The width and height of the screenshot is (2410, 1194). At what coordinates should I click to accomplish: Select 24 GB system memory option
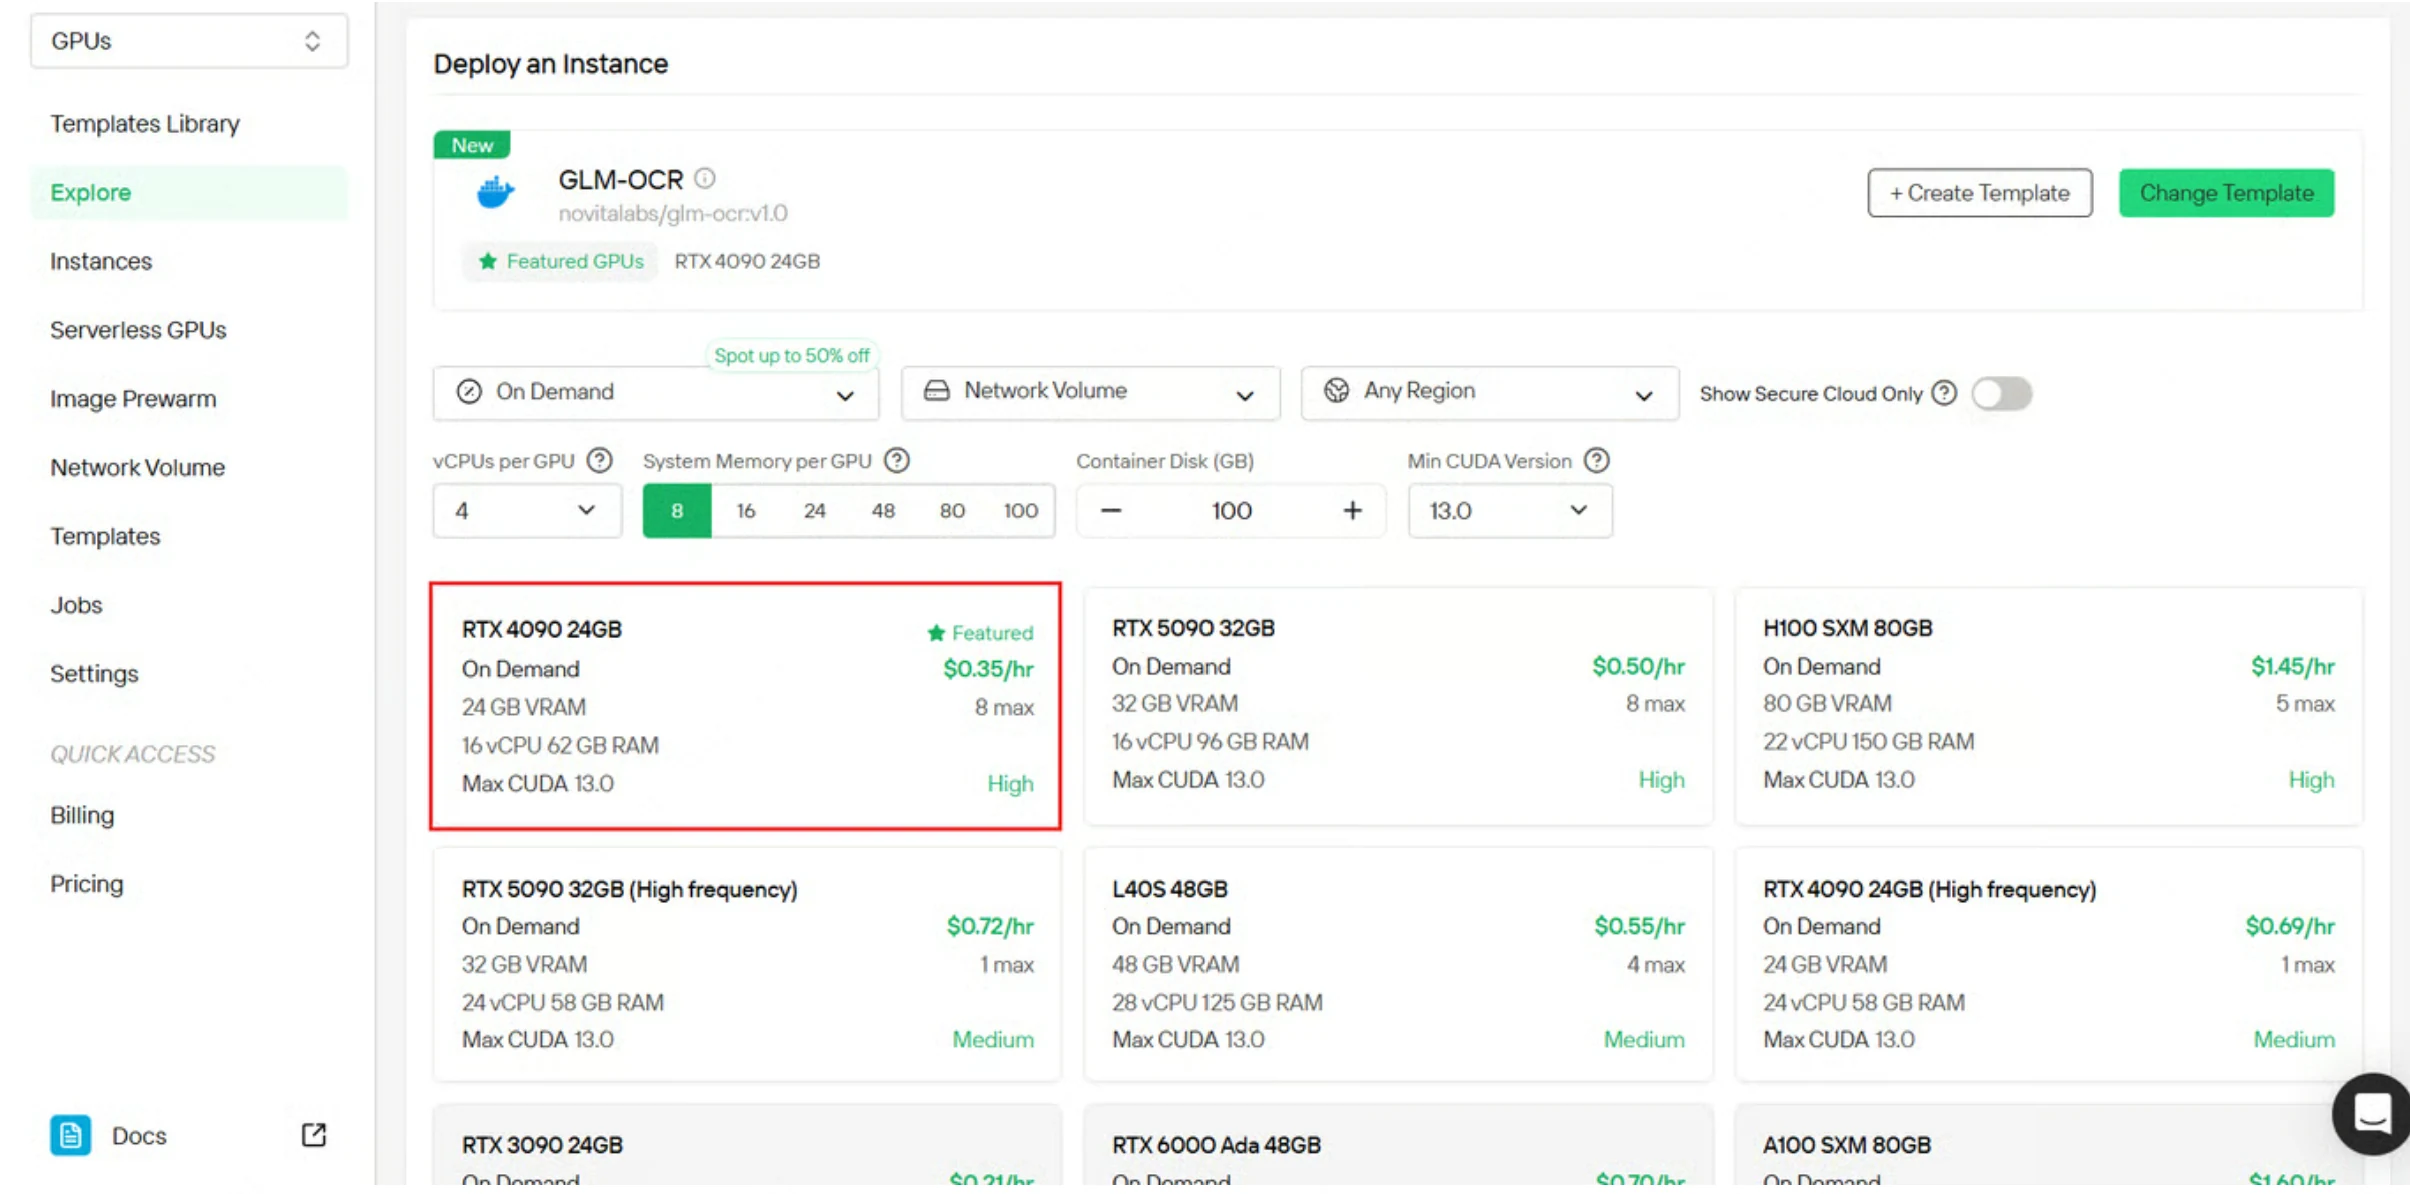click(x=814, y=510)
